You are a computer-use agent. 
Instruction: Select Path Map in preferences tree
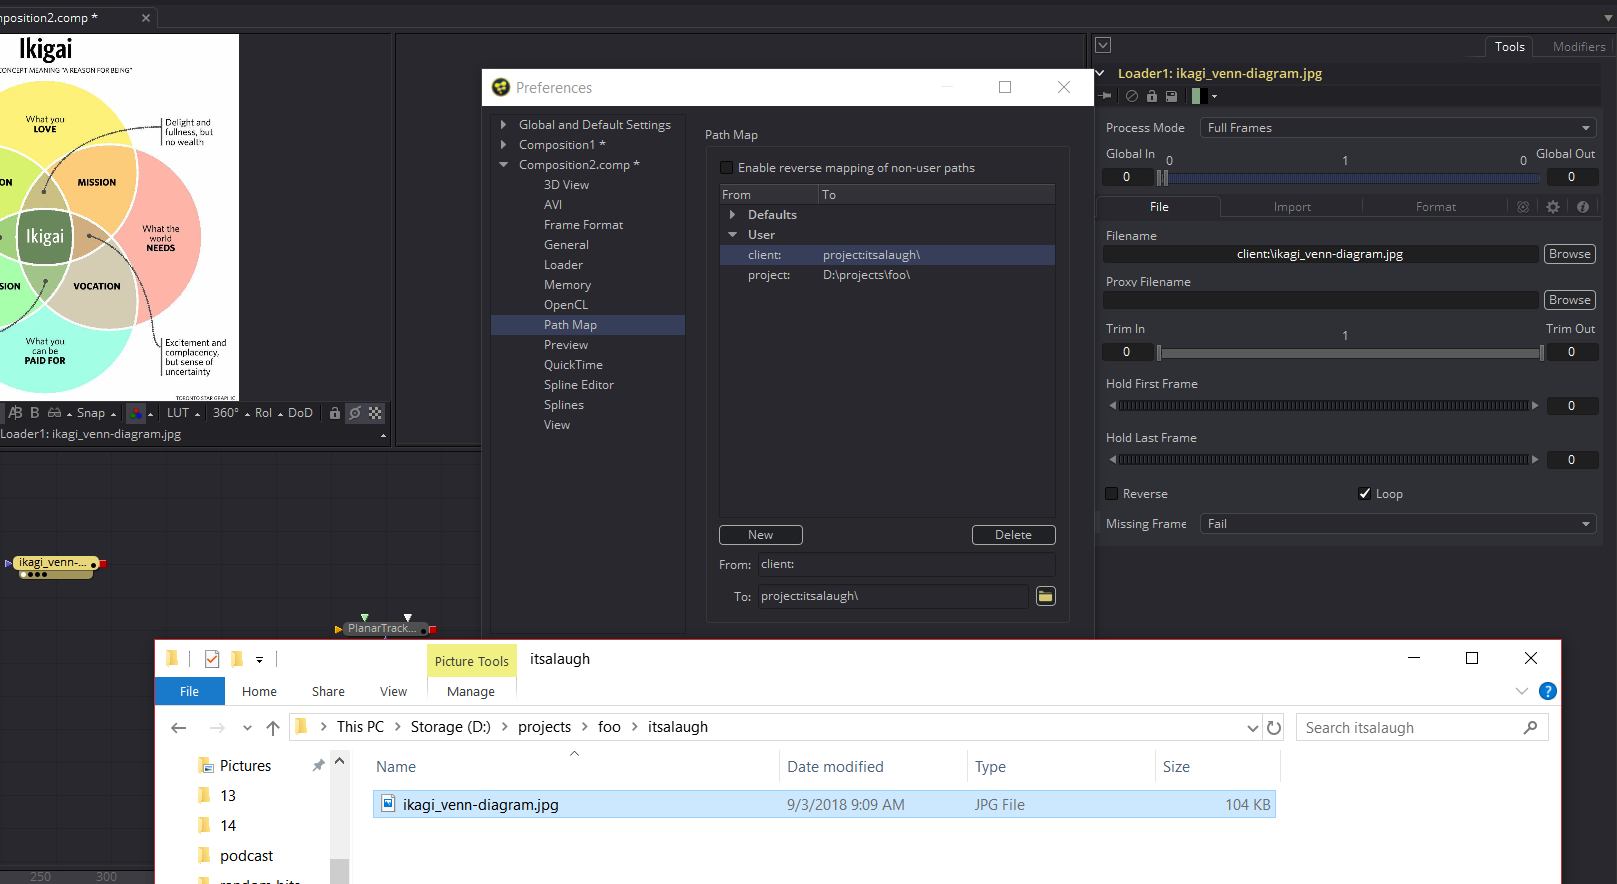(x=588, y=325)
